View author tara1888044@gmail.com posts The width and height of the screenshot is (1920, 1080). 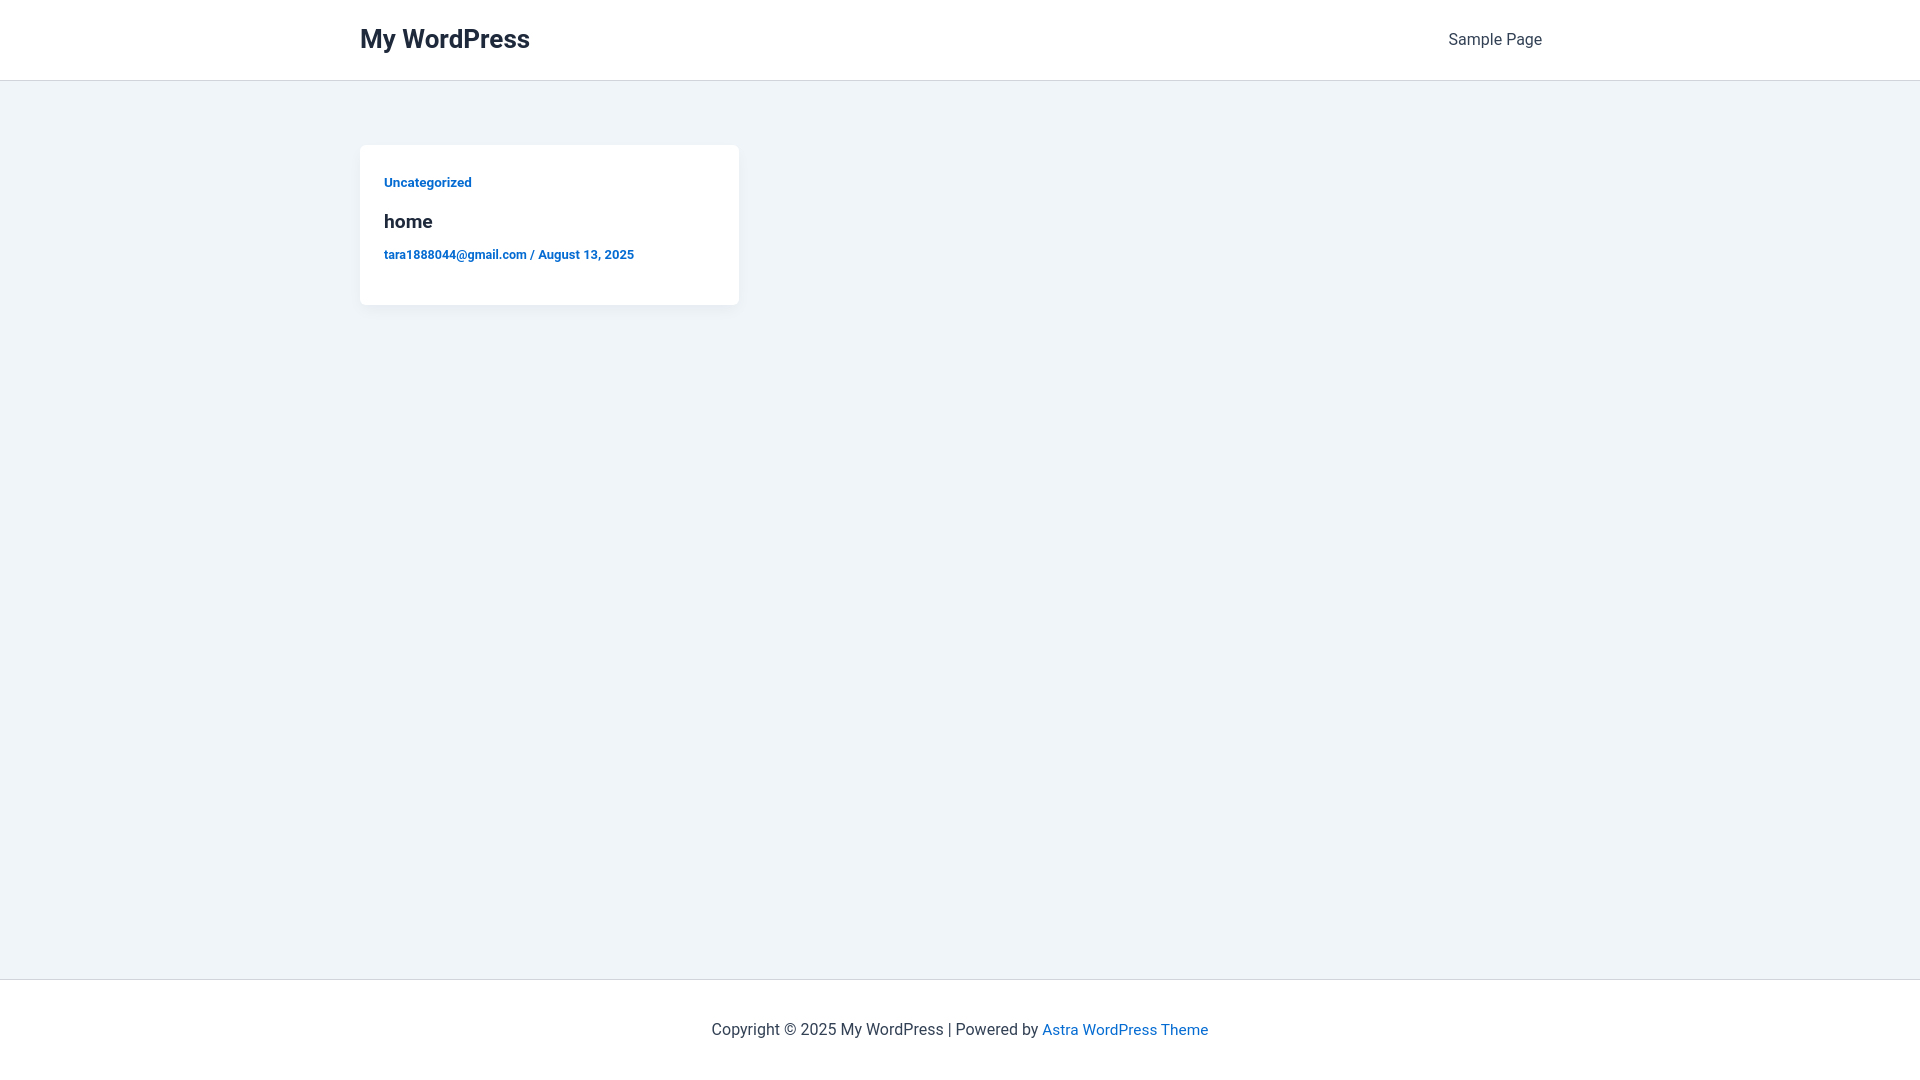[455, 255]
